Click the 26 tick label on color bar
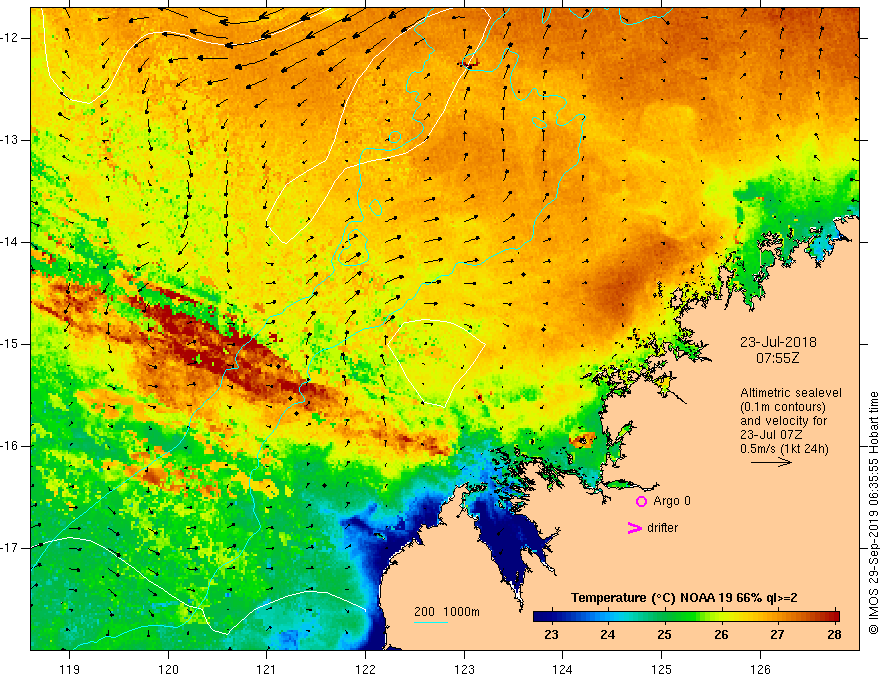Screen dimensions: 880x680 point(721,635)
